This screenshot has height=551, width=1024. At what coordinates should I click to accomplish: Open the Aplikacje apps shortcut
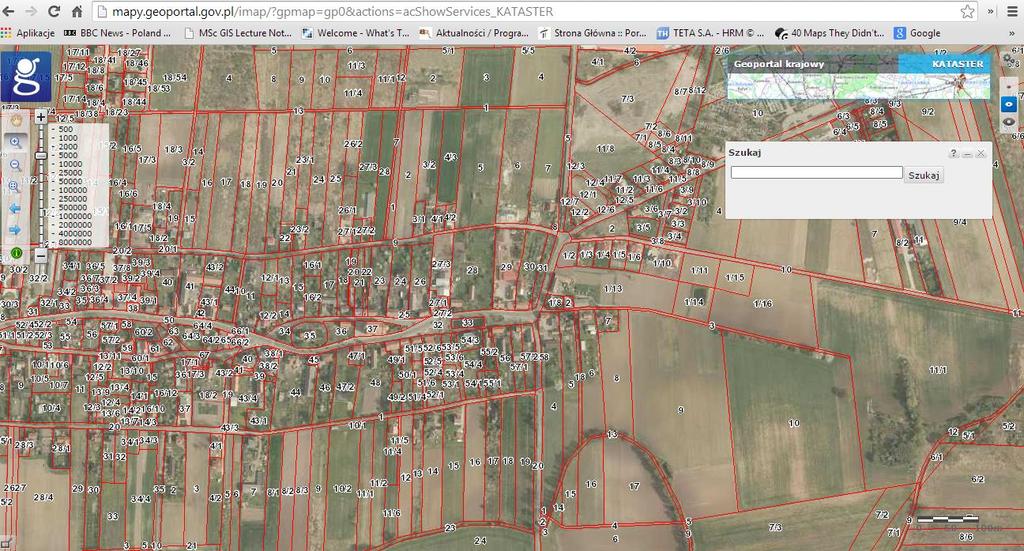point(28,33)
